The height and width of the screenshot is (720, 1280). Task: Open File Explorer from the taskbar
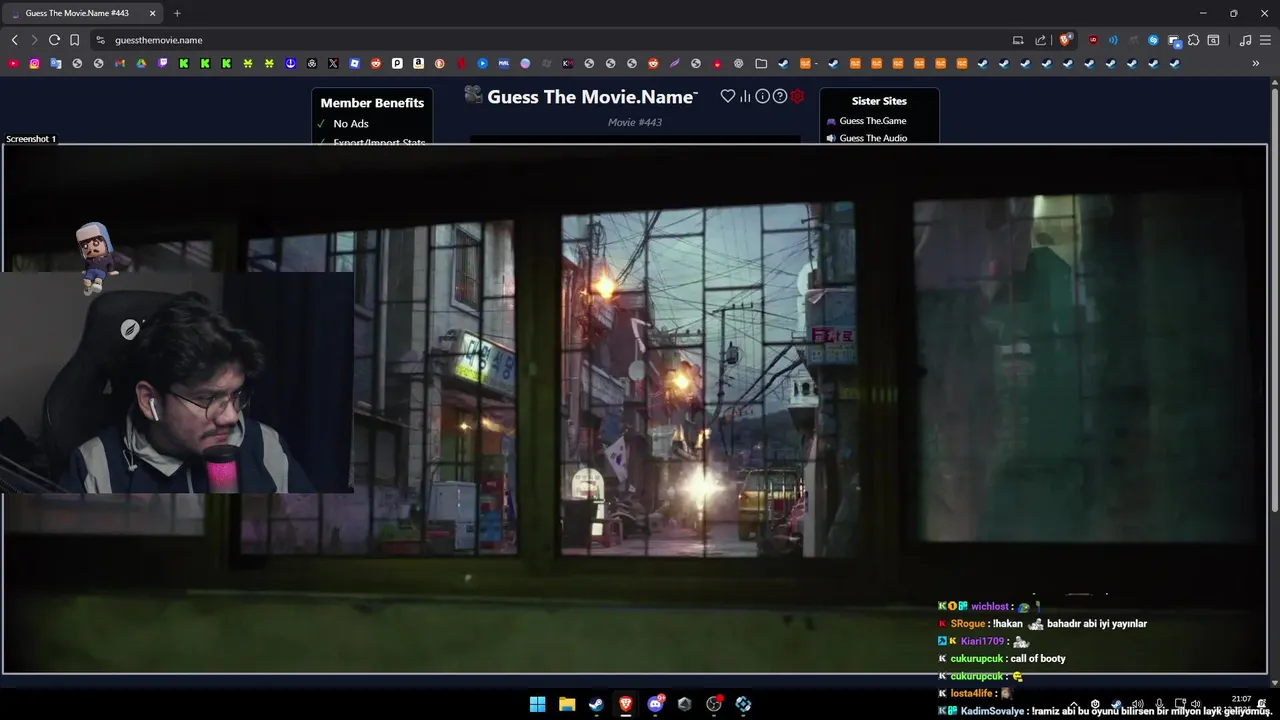tap(566, 704)
